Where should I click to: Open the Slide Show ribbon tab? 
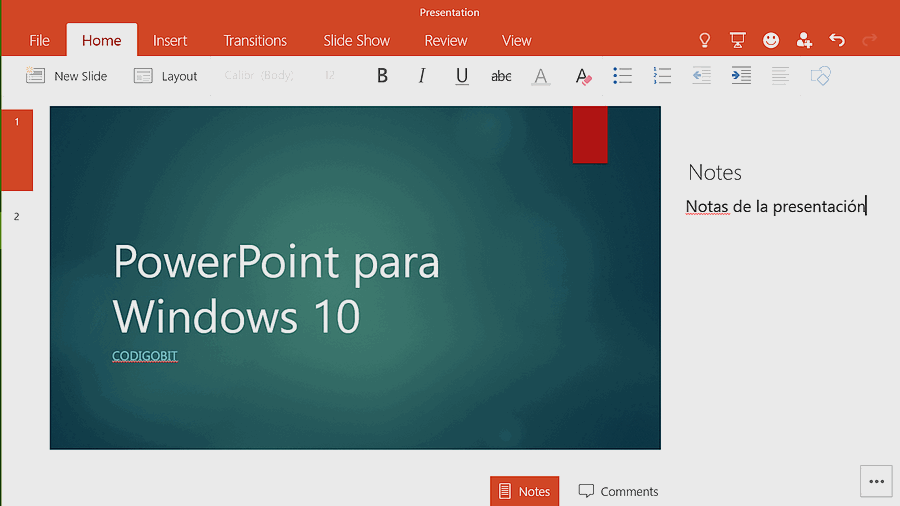(x=356, y=41)
